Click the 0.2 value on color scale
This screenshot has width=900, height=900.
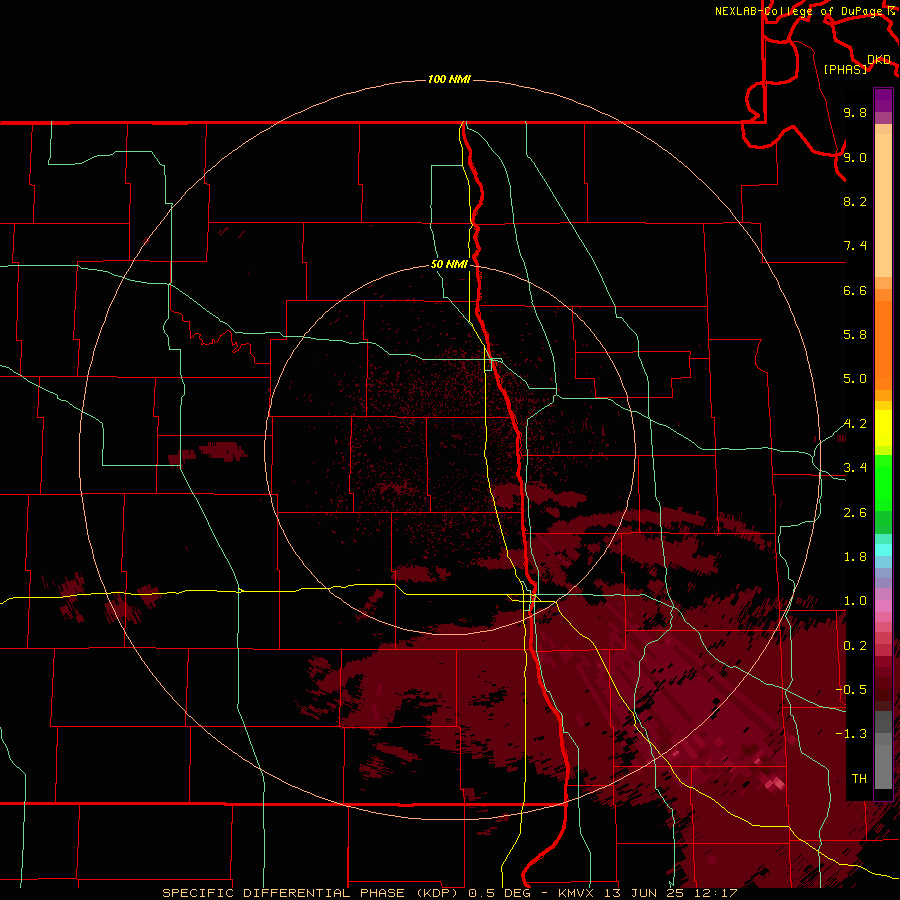pos(855,646)
